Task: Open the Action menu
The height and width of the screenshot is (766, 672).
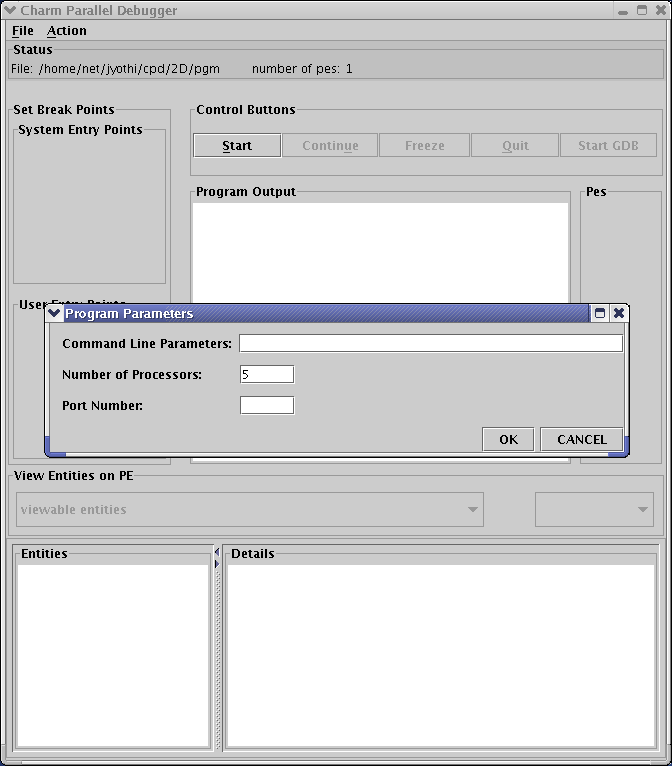Action: pos(67,31)
